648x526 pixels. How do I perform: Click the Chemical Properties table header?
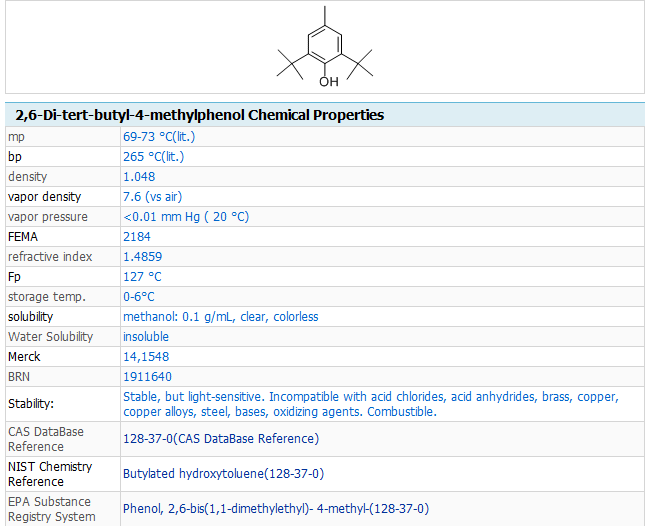click(200, 115)
